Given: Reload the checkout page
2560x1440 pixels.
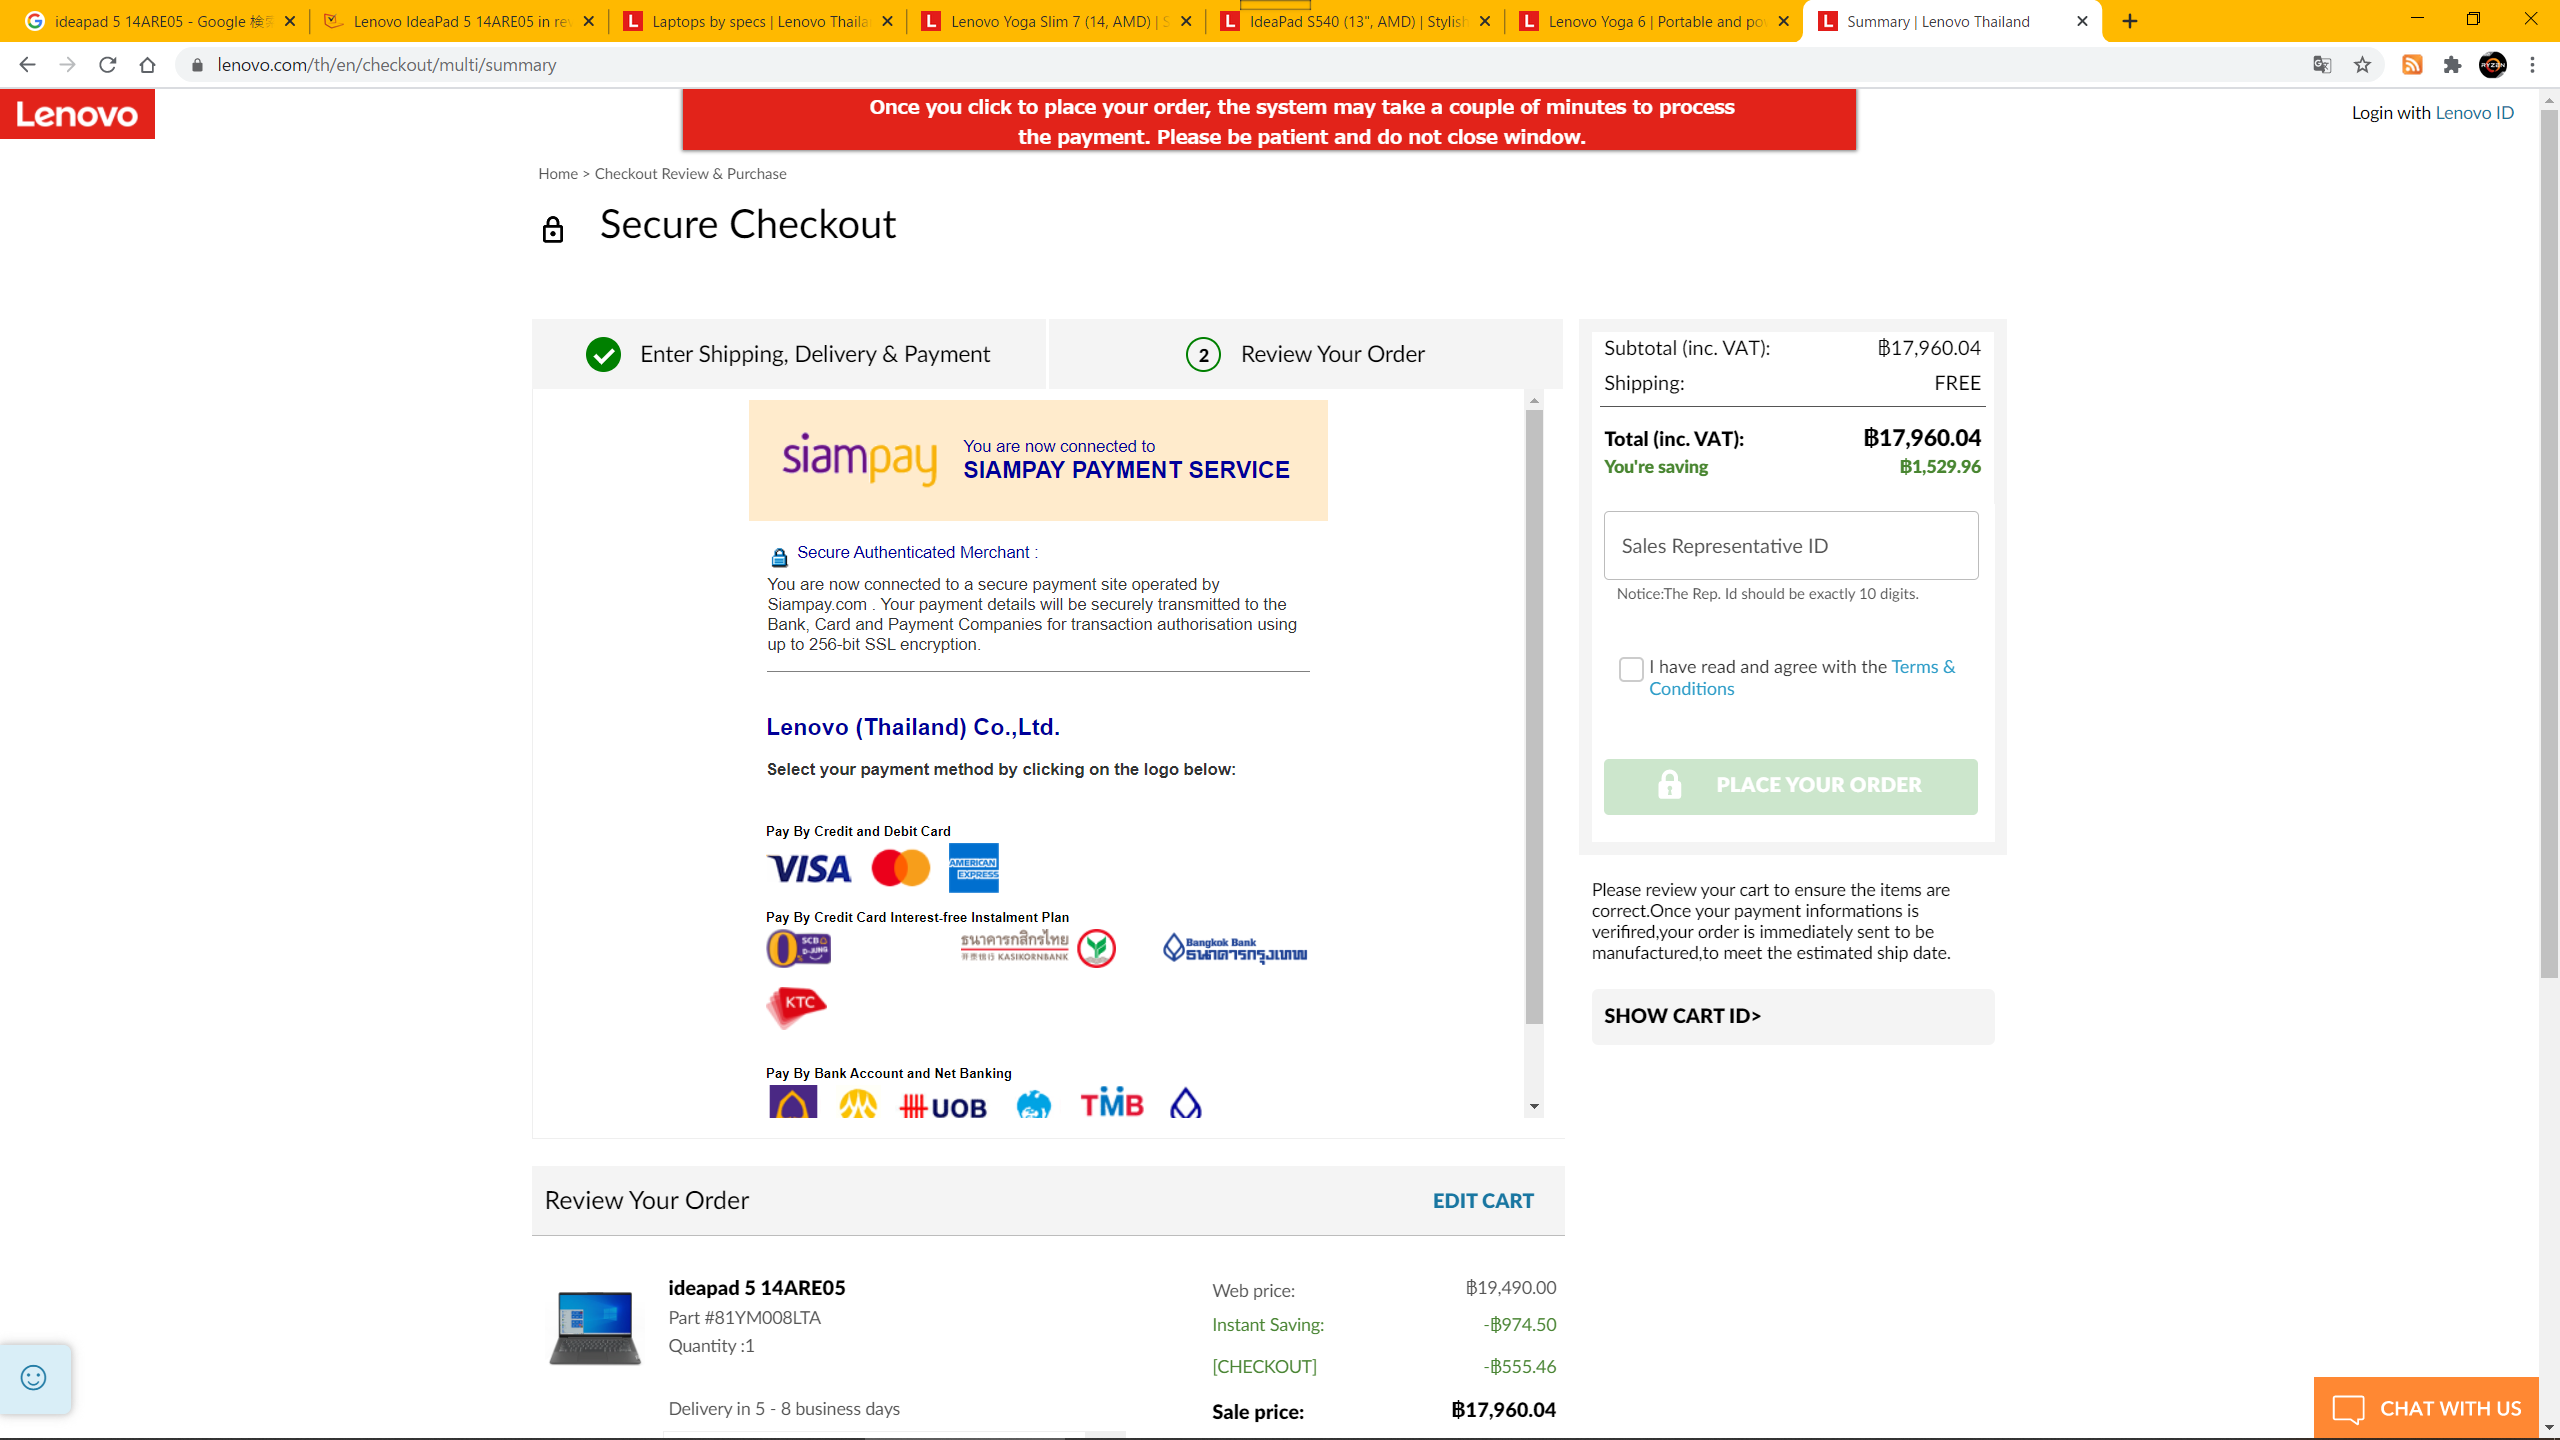Looking at the screenshot, I should [x=108, y=65].
